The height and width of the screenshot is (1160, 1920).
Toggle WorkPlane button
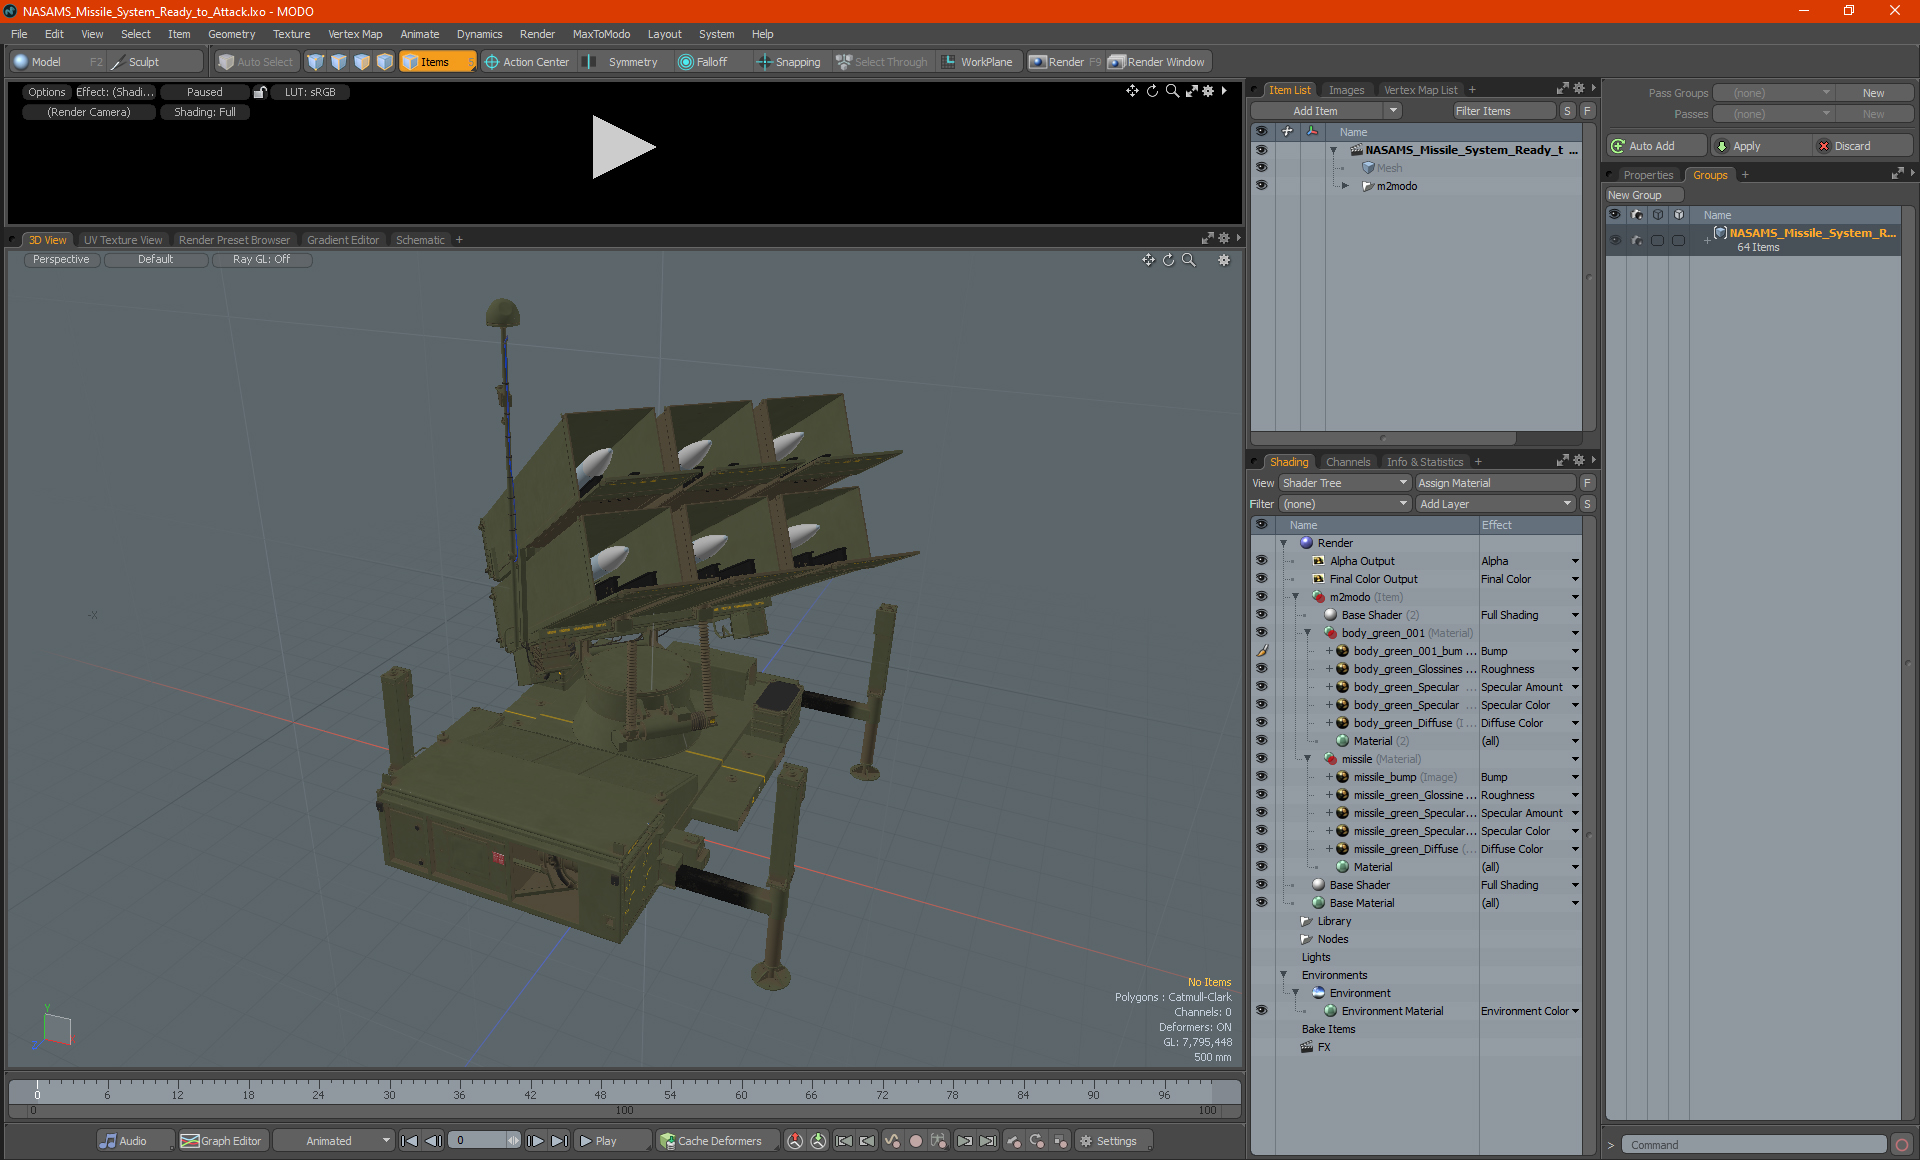click(977, 62)
